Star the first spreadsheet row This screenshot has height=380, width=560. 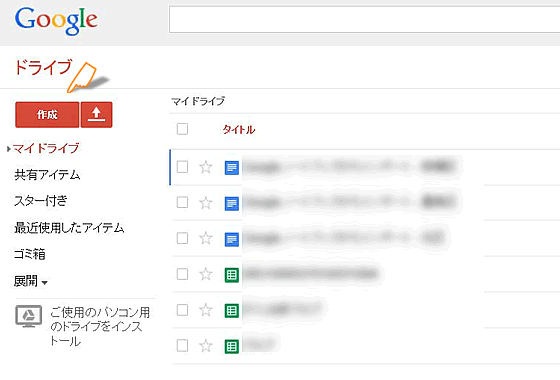coord(206,274)
